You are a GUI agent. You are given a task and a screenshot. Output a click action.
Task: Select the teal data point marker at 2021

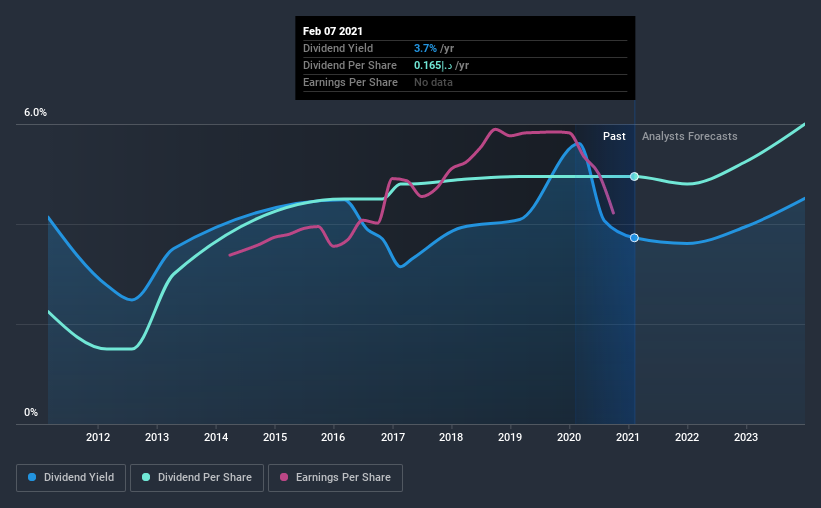pos(634,176)
